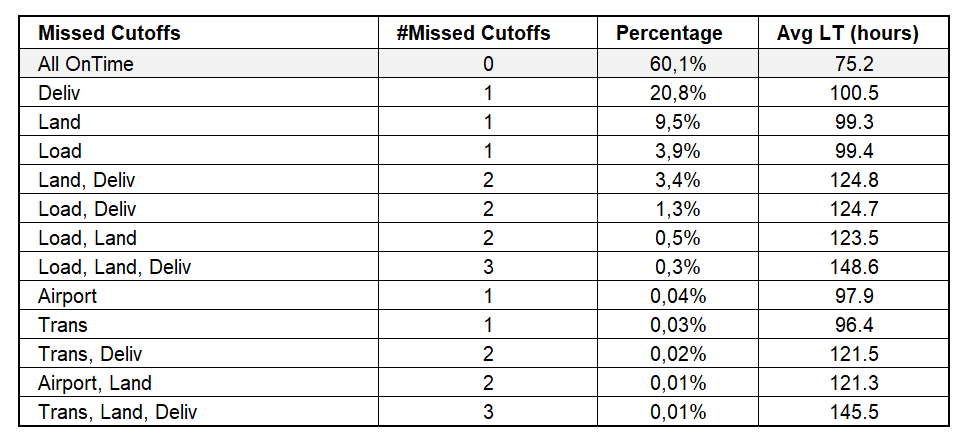Viewport: 973px width, 438px height.
Task: Click the Missed Cutoffs column header
Action: (x=109, y=33)
